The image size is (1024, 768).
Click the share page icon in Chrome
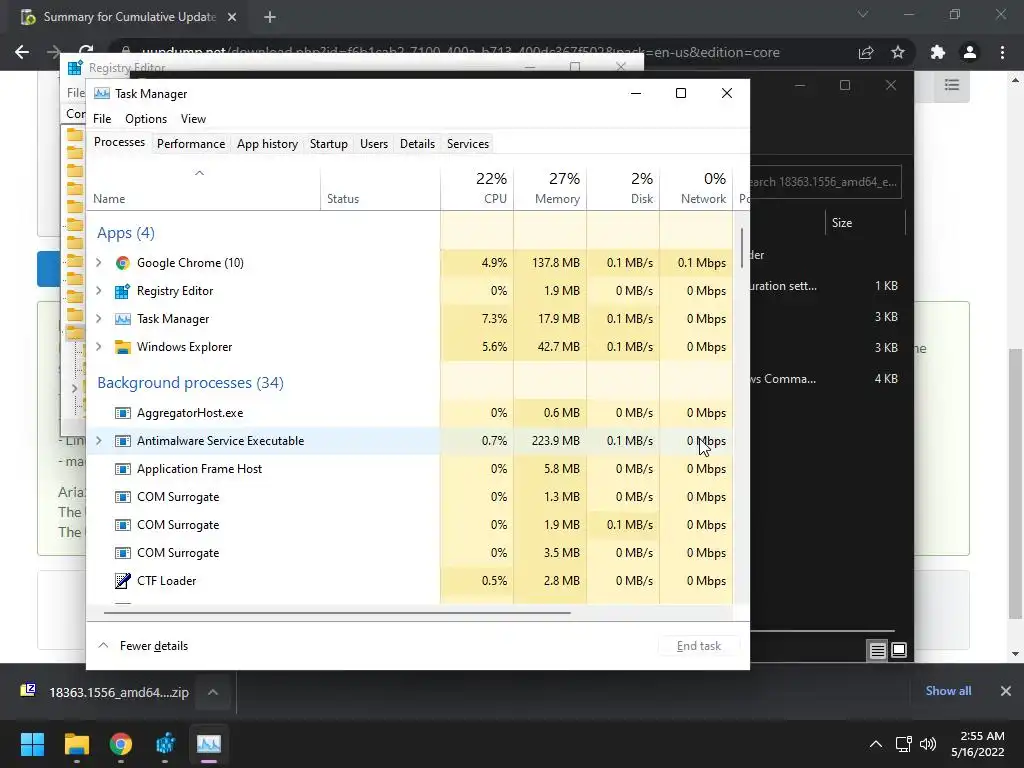tap(866, 52)
